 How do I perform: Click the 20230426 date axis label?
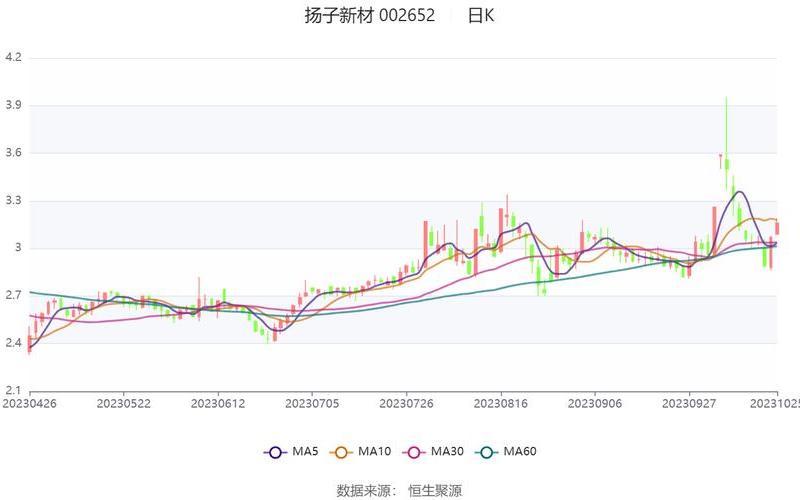click(x=30, y=404)
